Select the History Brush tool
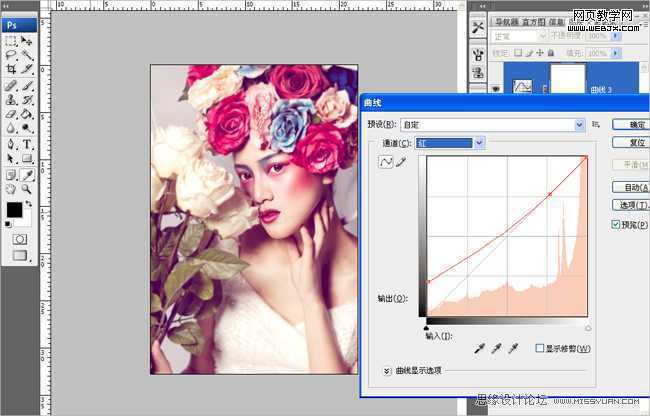 click(27, 100)
